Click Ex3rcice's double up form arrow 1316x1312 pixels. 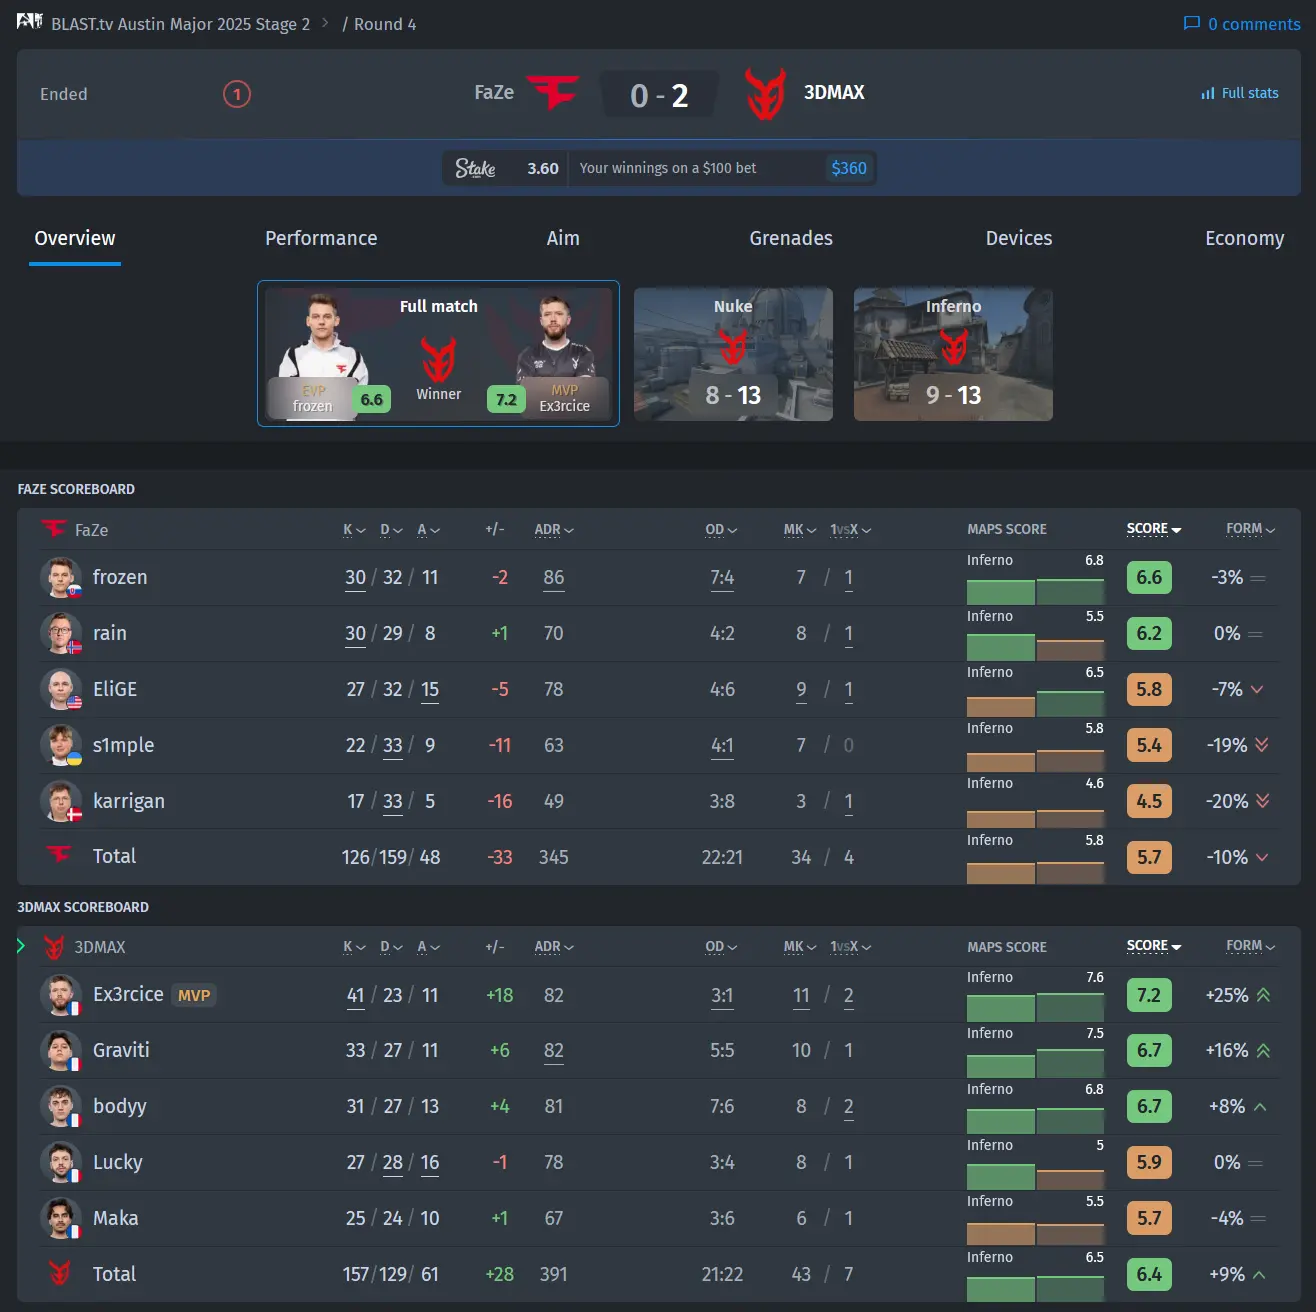pyautogui.click(x=1263, y=995)
